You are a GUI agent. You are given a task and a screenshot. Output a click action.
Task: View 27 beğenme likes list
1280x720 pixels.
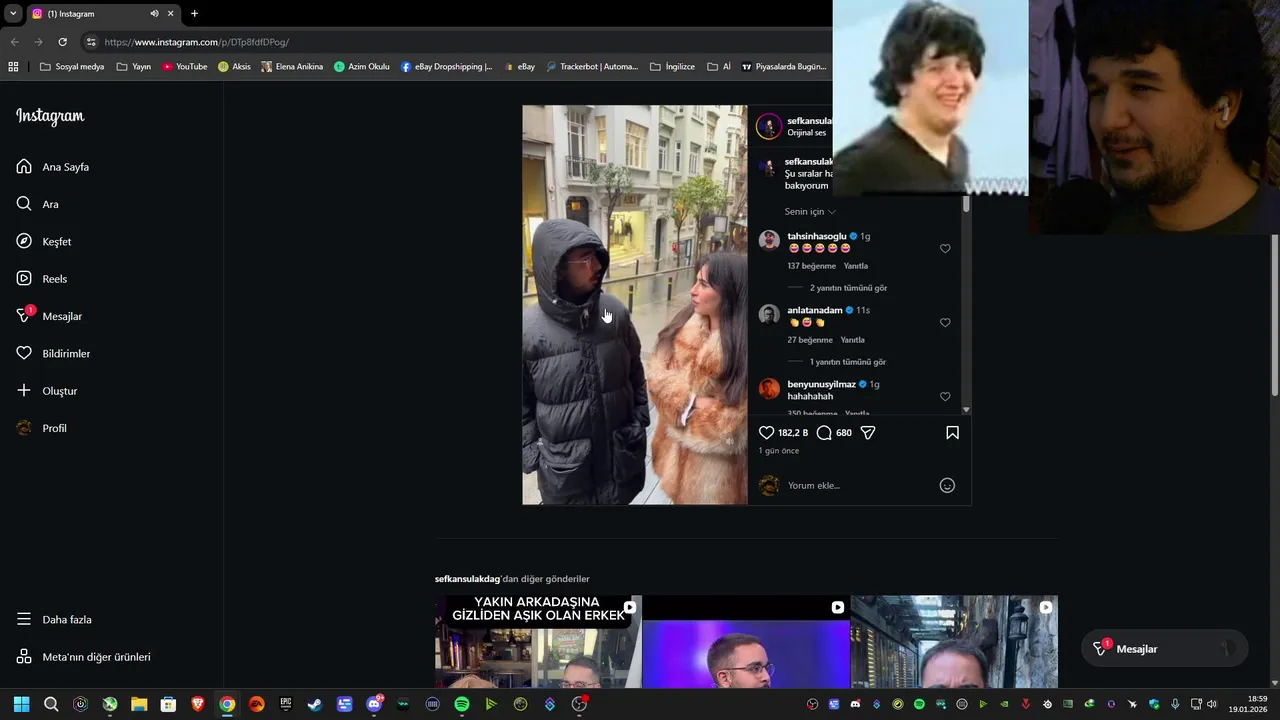(x=809, y=340)
